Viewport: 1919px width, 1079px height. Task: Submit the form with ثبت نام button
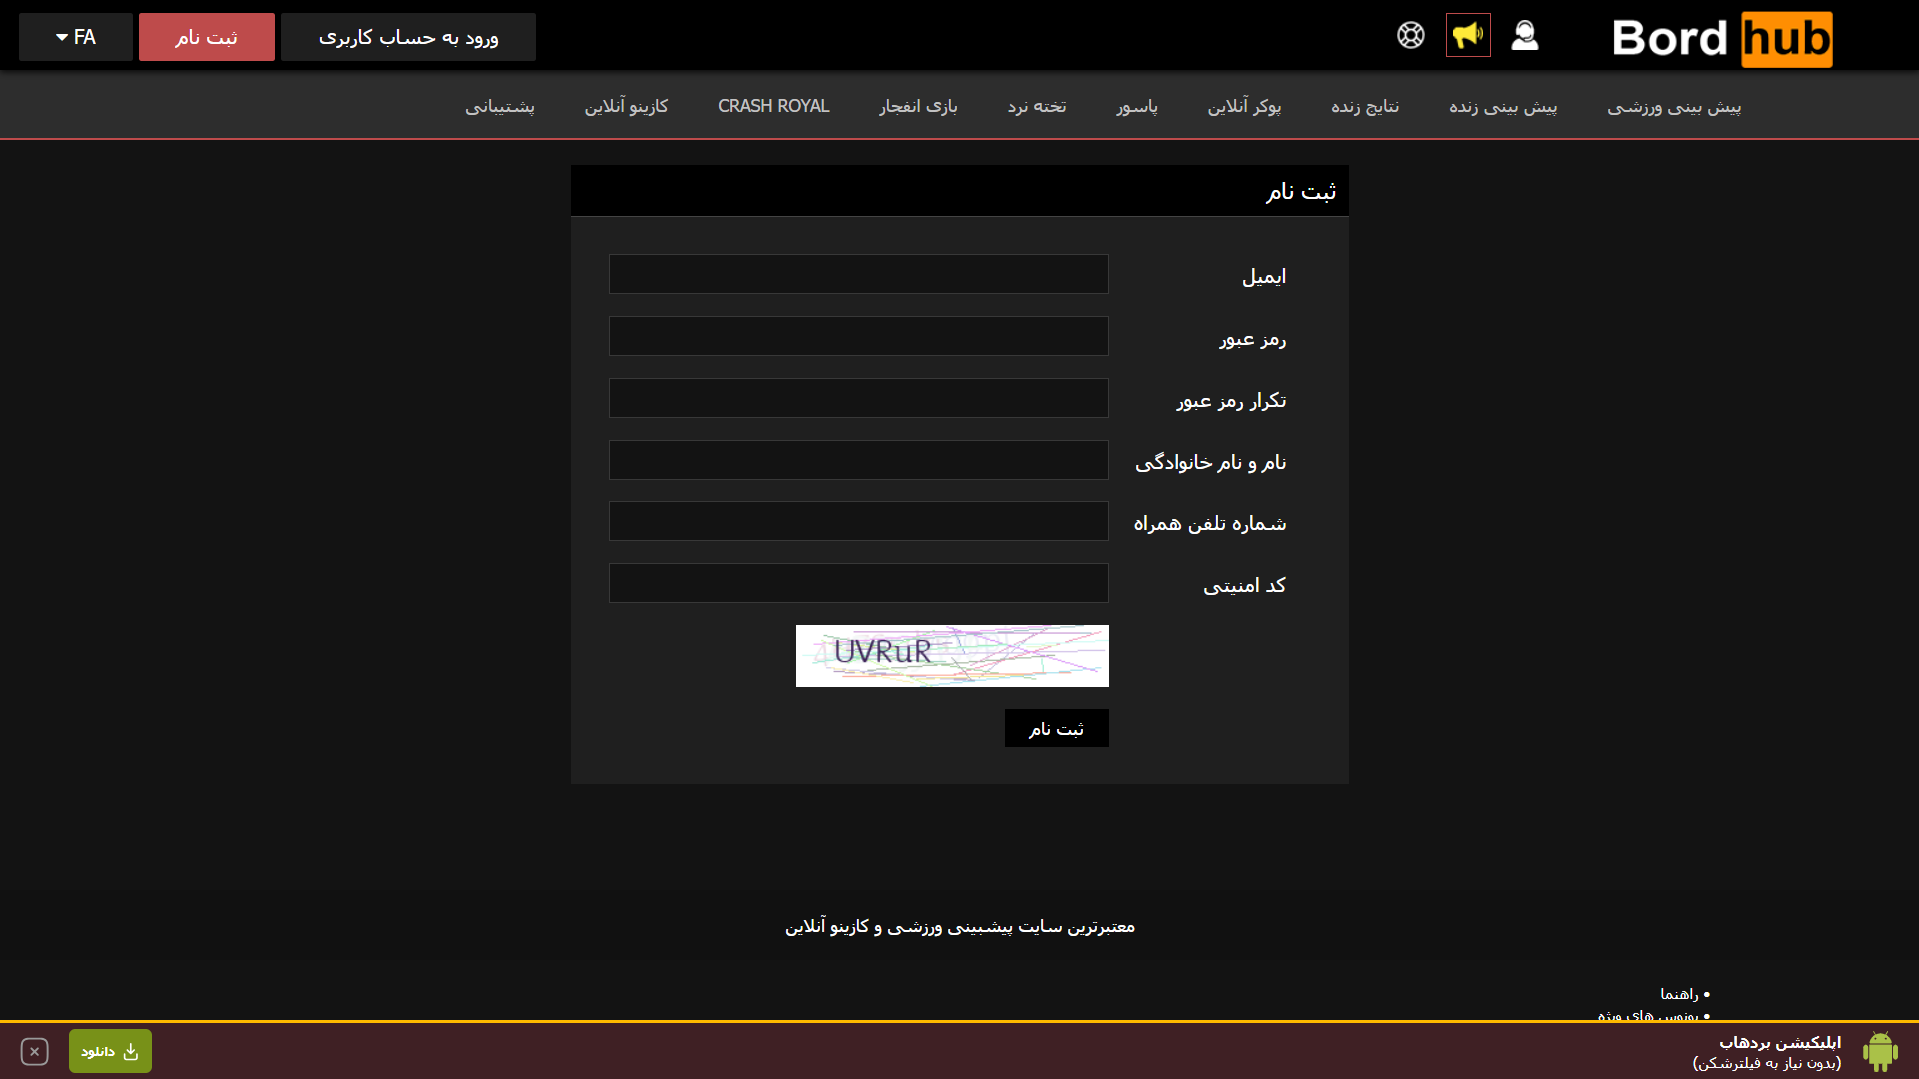point(1057,728)
